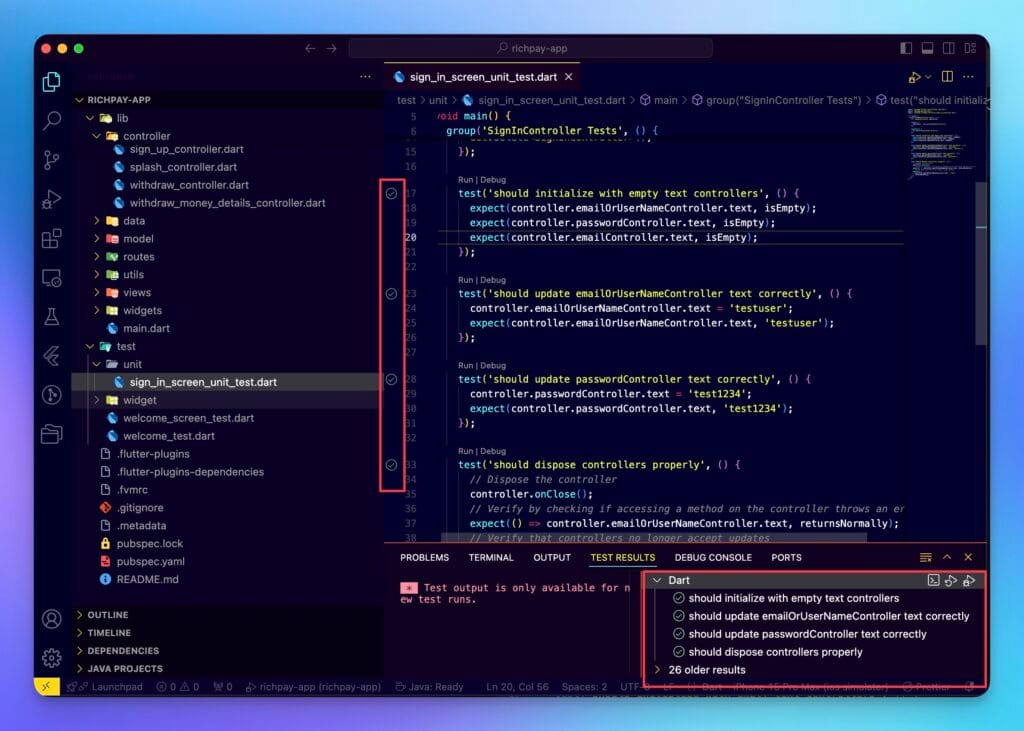1024x731 pixels.
Task: Click Run above the 'should initialize' test
Action: click(465, 180)
